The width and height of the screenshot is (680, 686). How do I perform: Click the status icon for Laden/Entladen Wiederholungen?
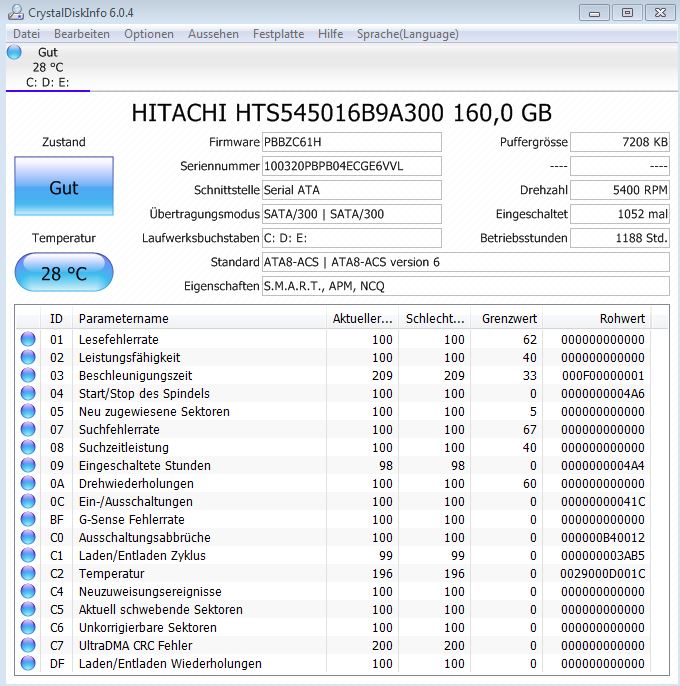point(28,663)
